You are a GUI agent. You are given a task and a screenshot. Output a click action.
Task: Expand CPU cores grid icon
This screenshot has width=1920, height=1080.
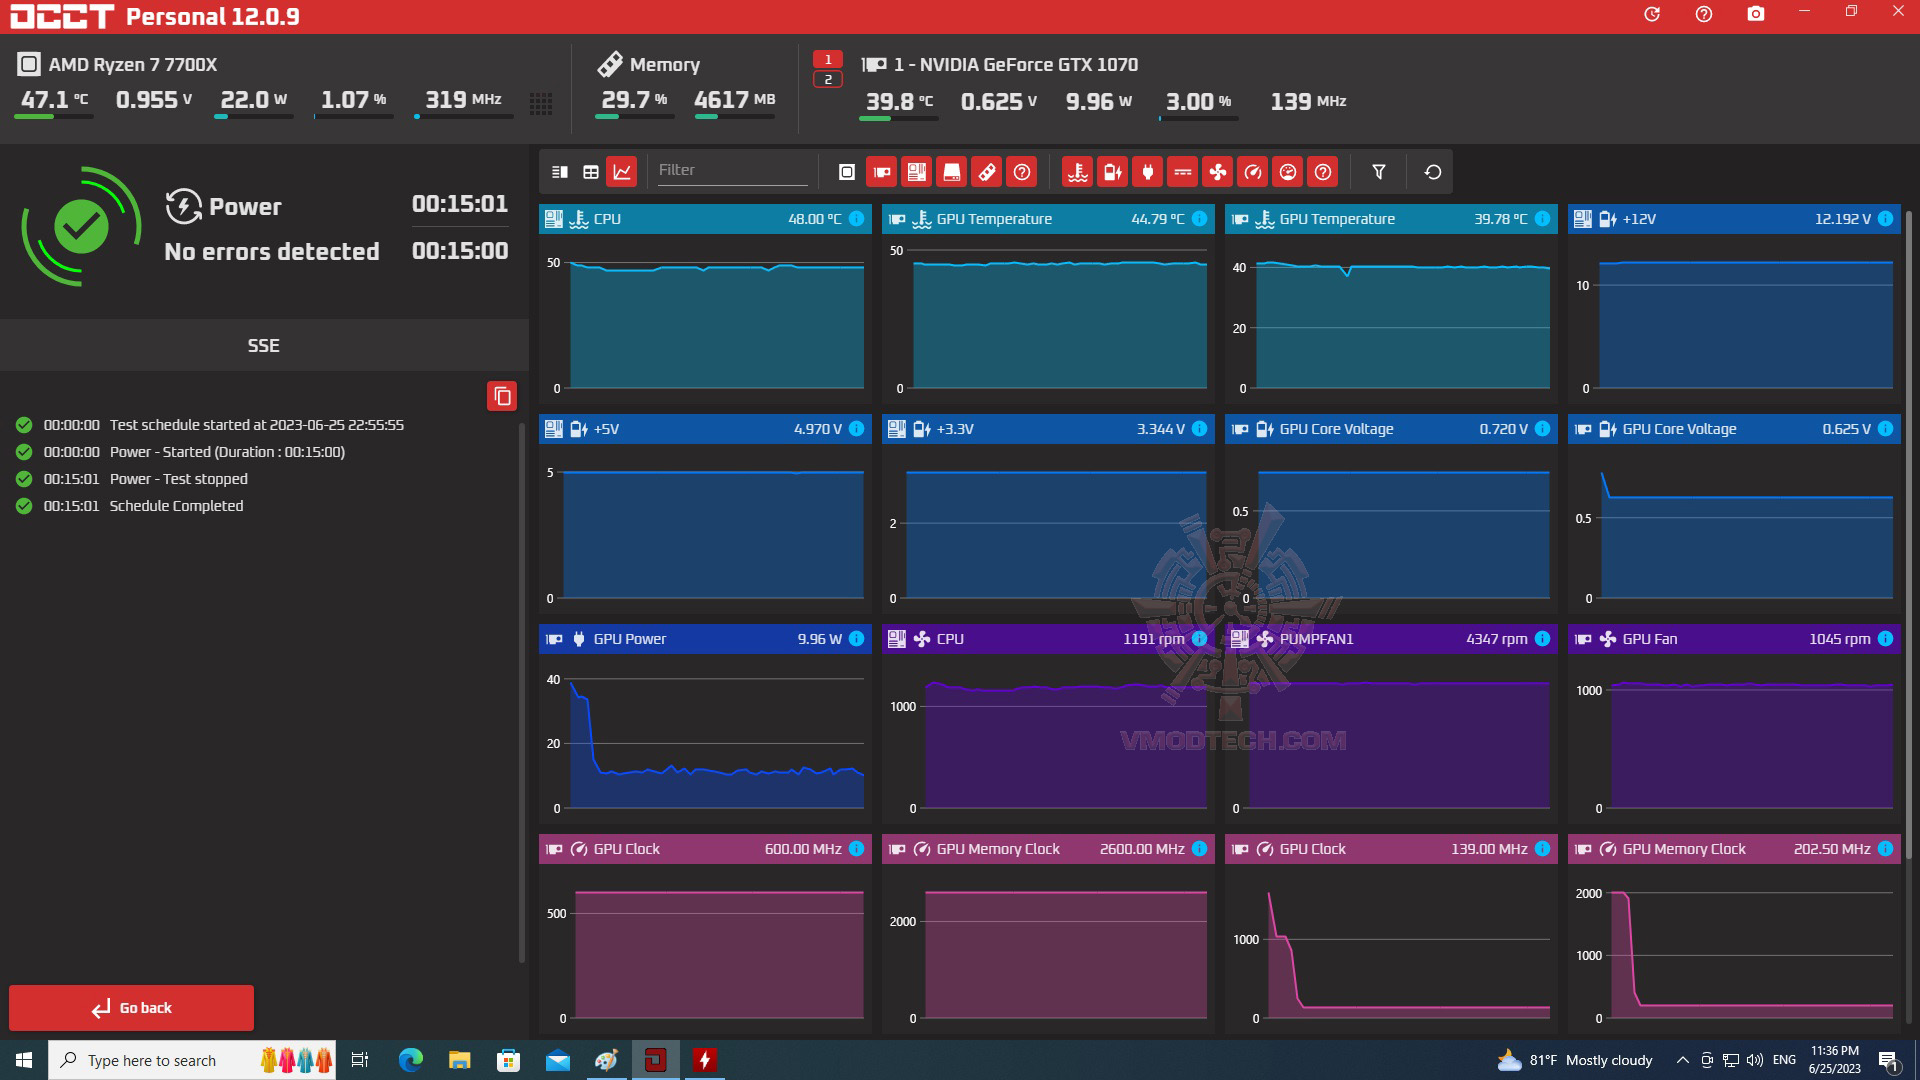click(541, 103)
